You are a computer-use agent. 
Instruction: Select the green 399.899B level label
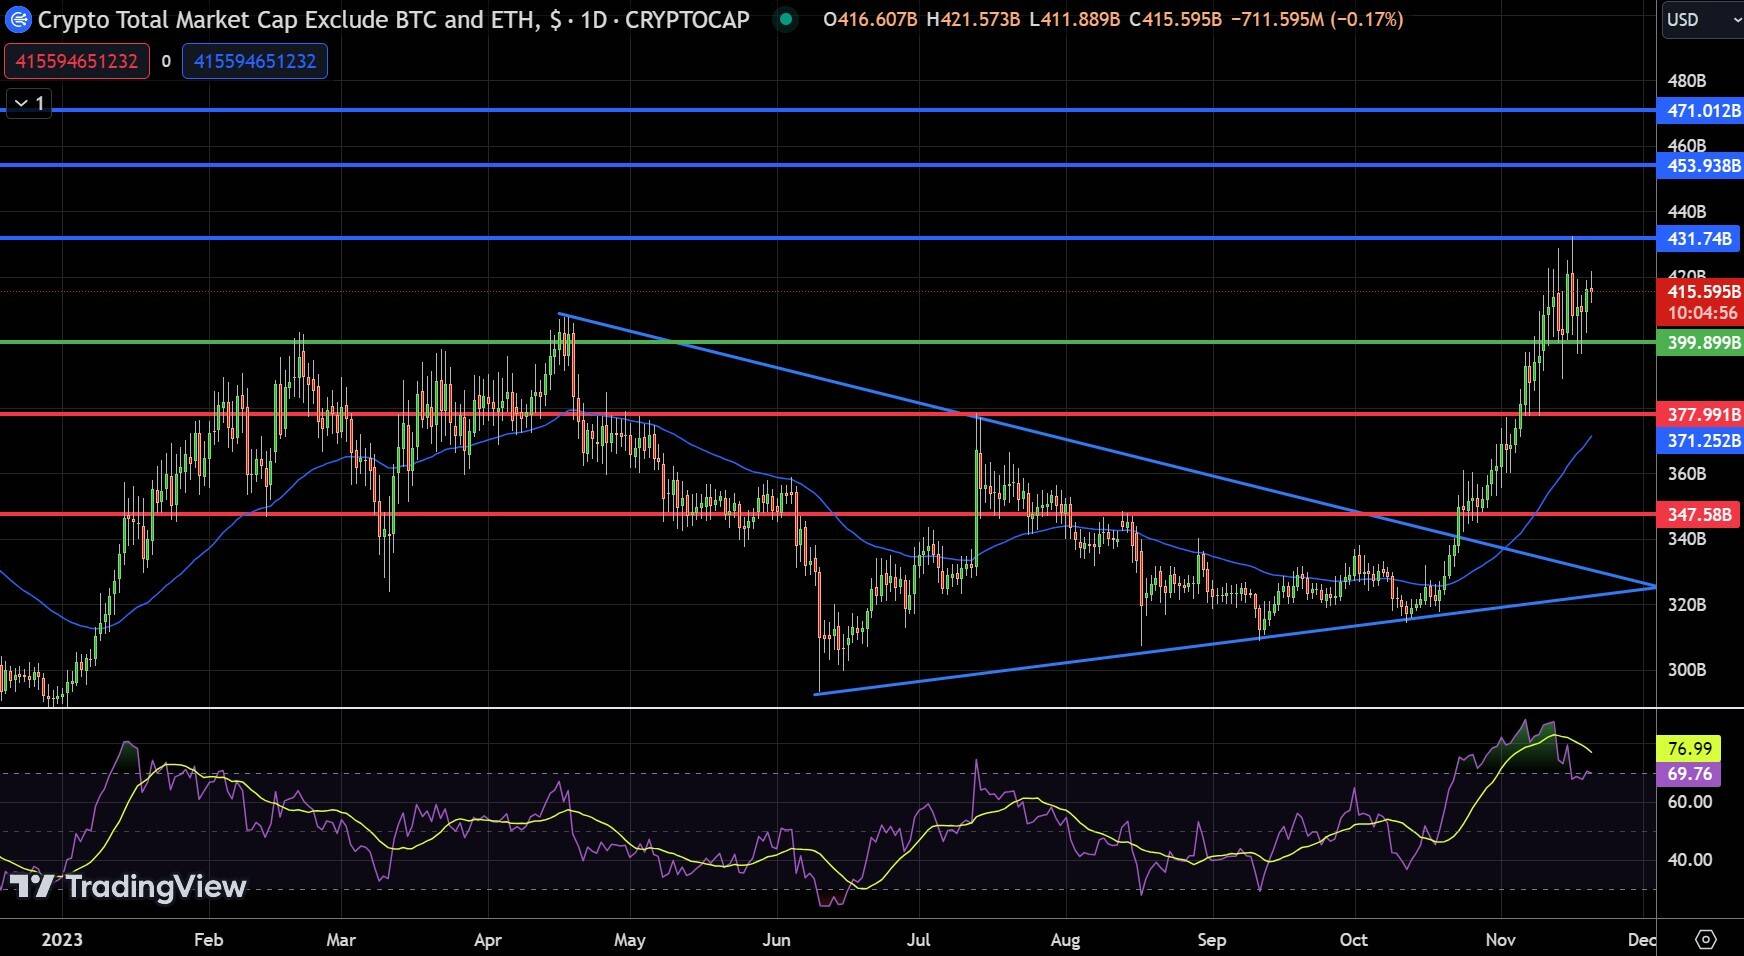coord(1703,343)
